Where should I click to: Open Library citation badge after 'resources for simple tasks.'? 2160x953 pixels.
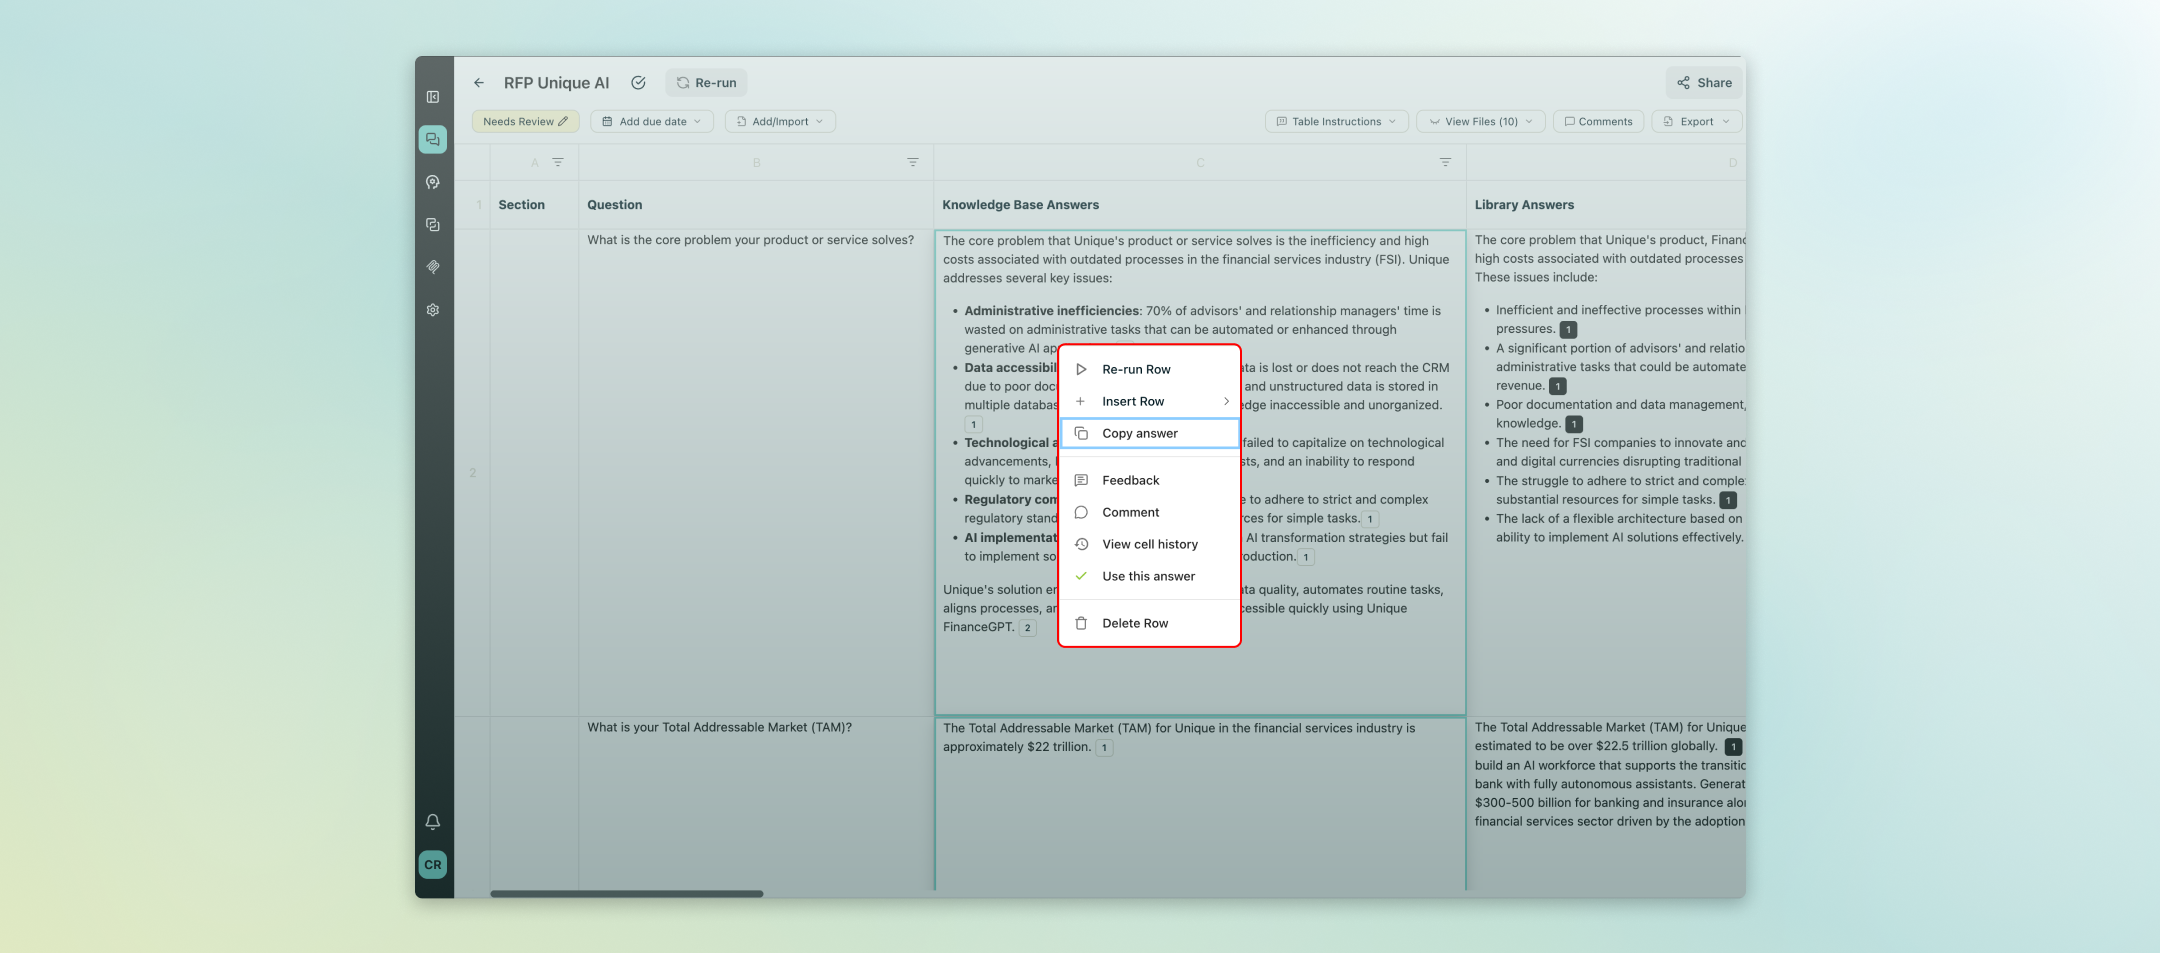click(x=1728, y=500)
